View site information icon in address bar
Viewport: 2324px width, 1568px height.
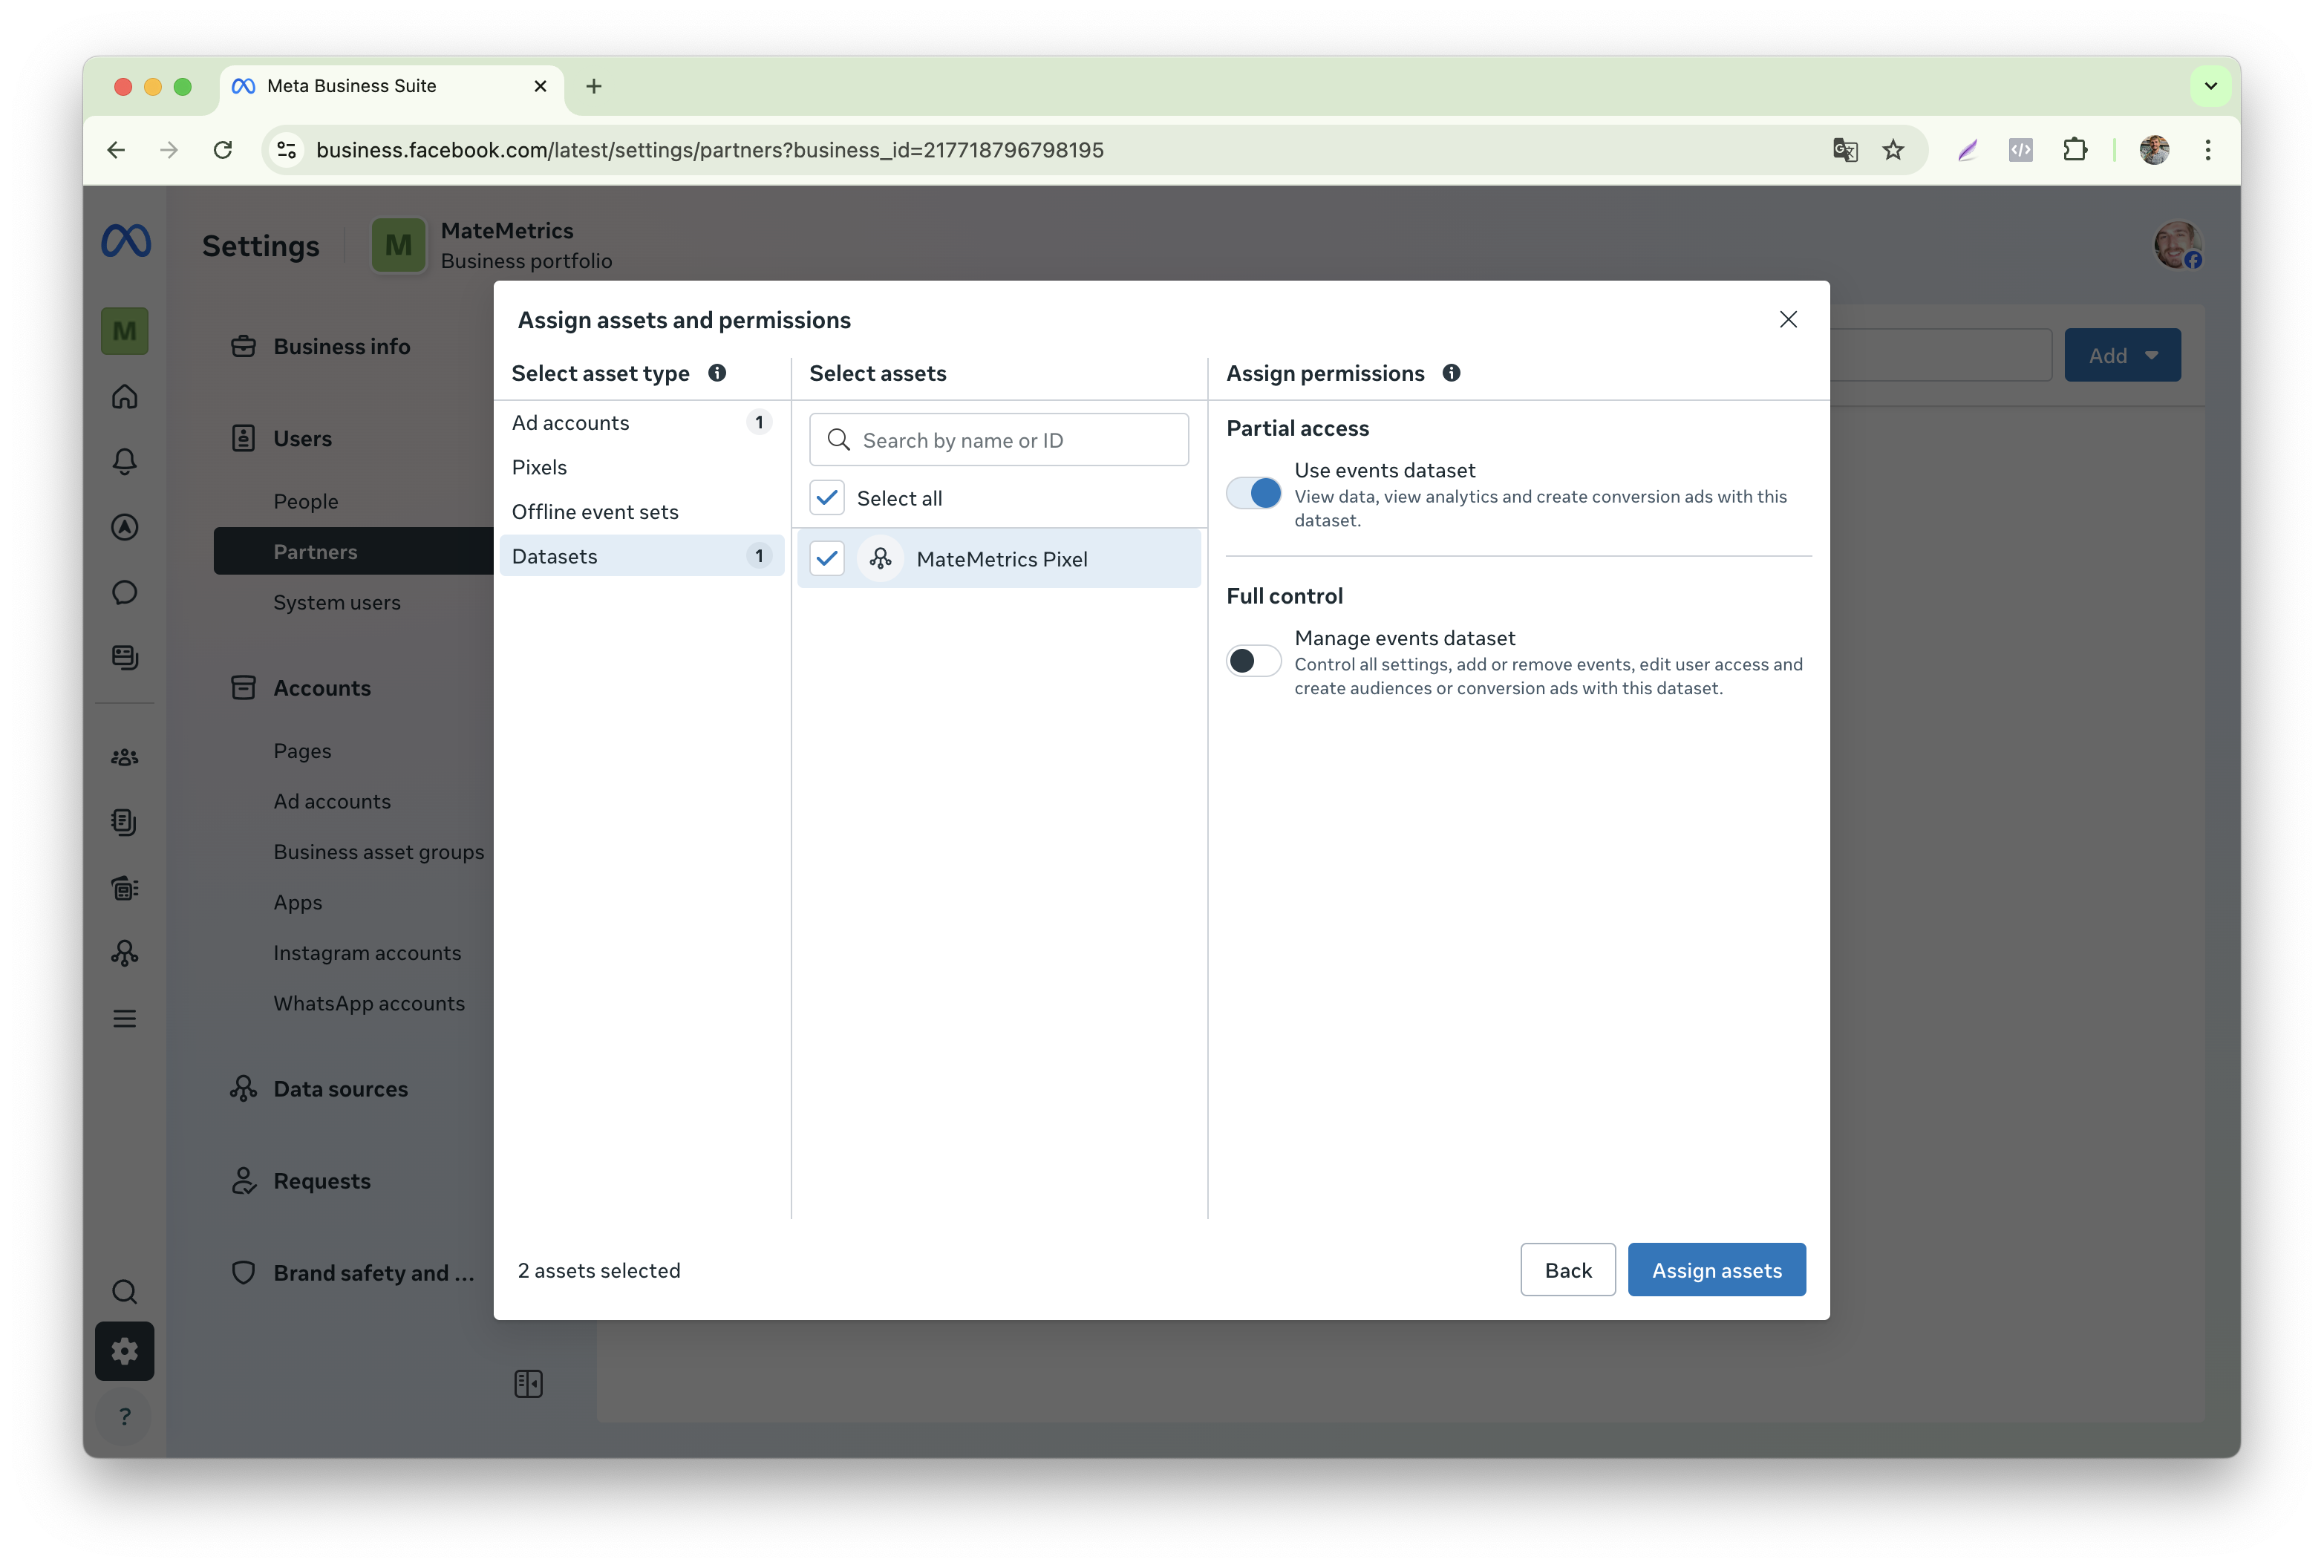pos(287,150)
